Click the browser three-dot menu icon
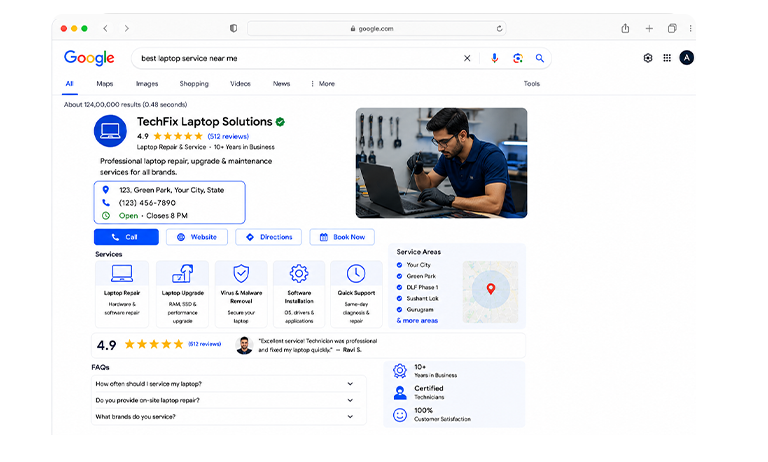 tap(690, 28)
